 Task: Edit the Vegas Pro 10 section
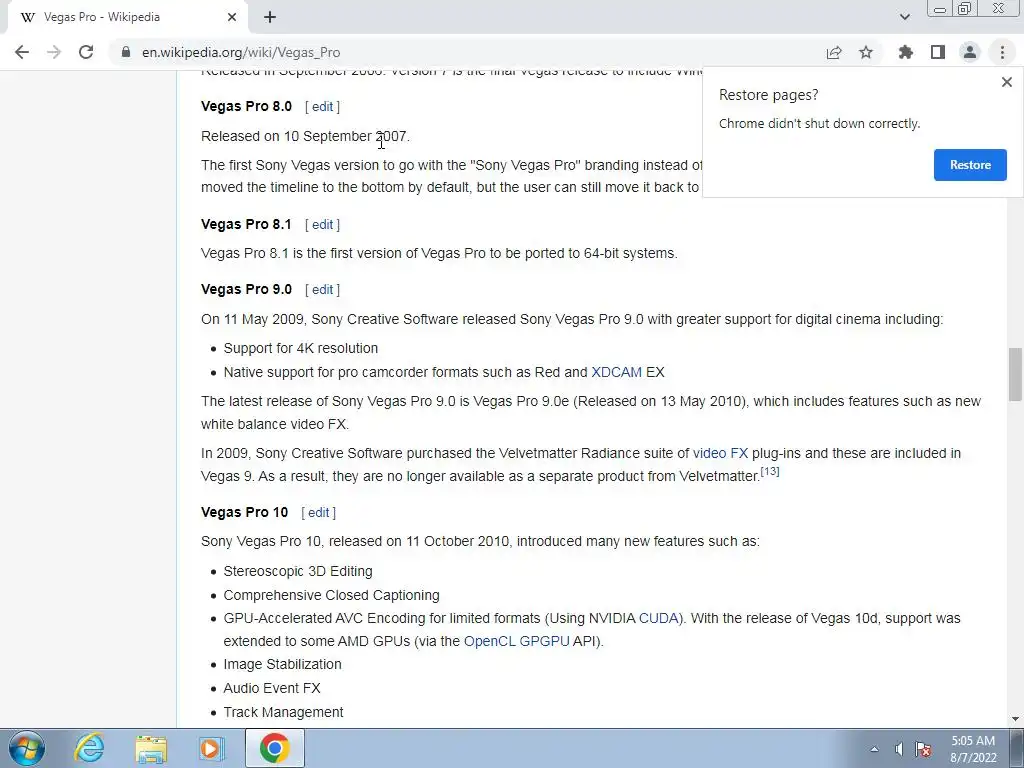coord(319,513)
